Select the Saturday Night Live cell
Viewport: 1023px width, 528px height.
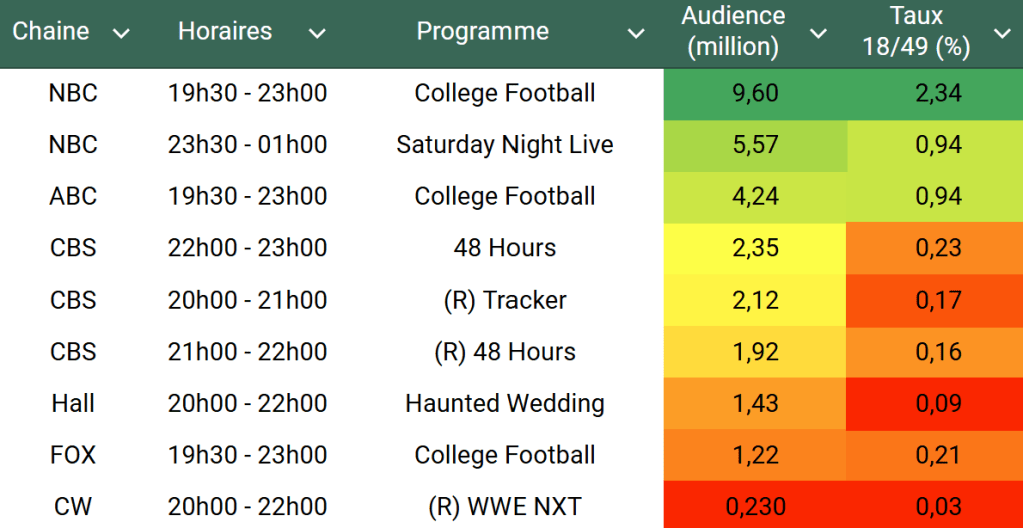[505, 145]
